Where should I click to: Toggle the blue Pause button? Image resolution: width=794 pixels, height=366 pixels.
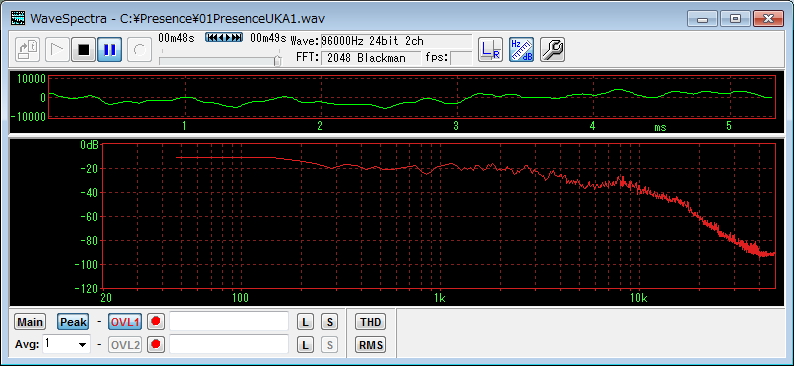(109, 50)
